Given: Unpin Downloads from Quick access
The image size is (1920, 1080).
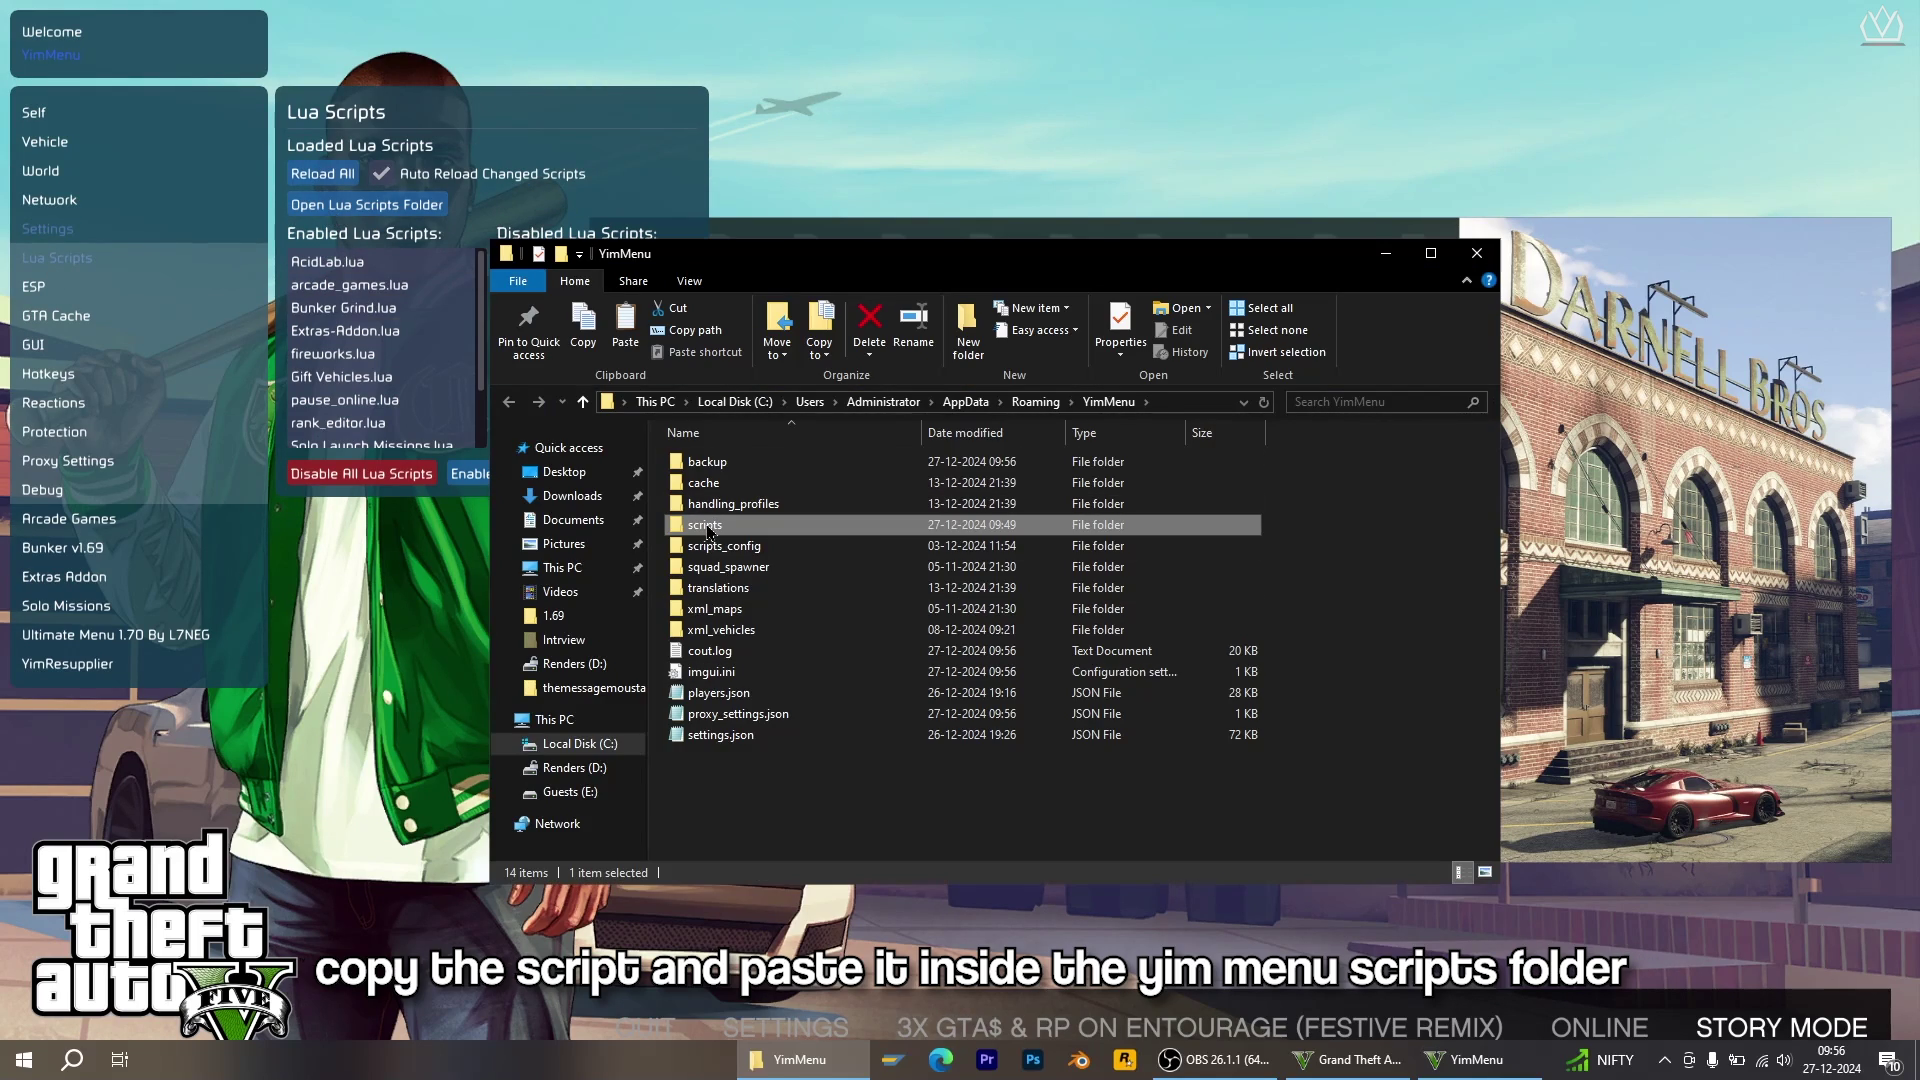Looking at the screenshot, I should coord(638,496).
